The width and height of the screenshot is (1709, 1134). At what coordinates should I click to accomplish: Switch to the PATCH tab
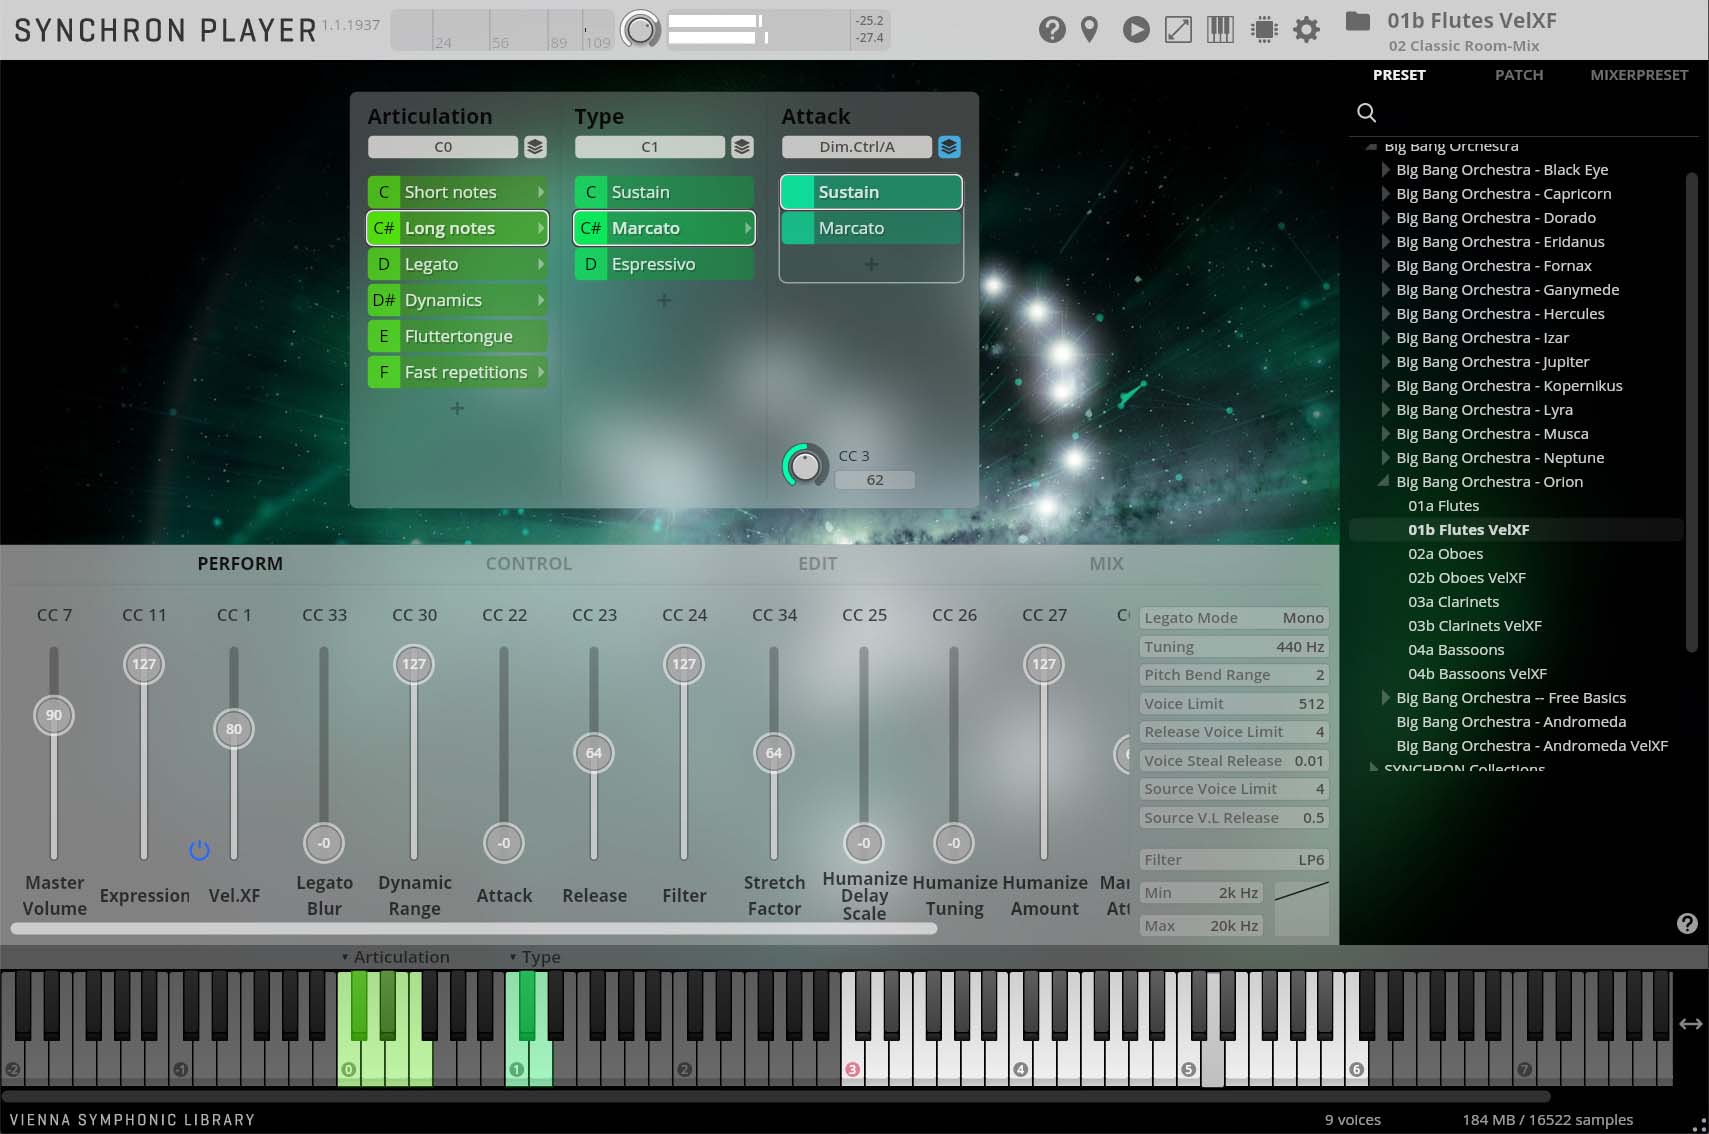(1519, 75)
